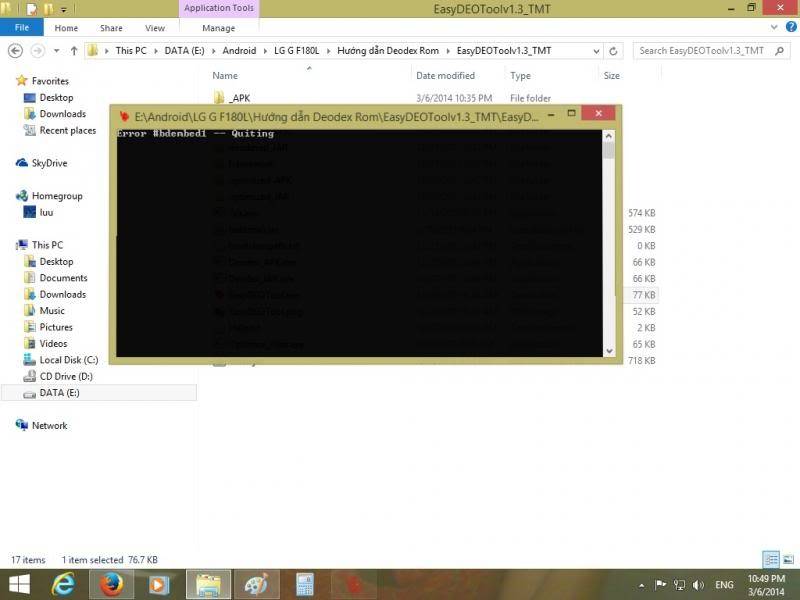Open Calculator from the taskbar

click(305, 584)
